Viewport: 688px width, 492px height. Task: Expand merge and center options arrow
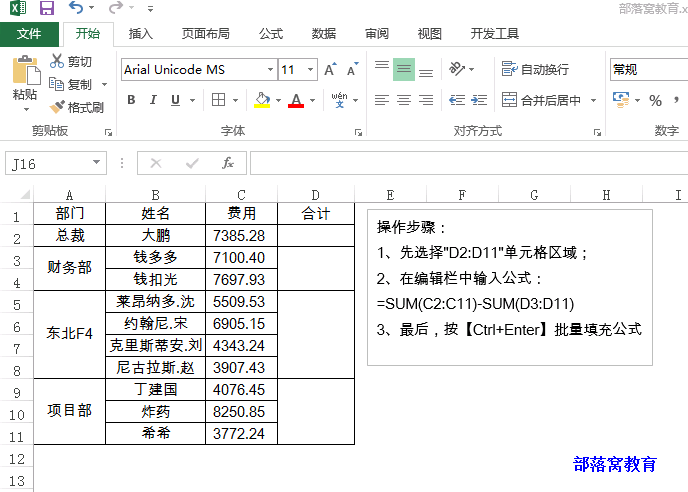point(593,101)
